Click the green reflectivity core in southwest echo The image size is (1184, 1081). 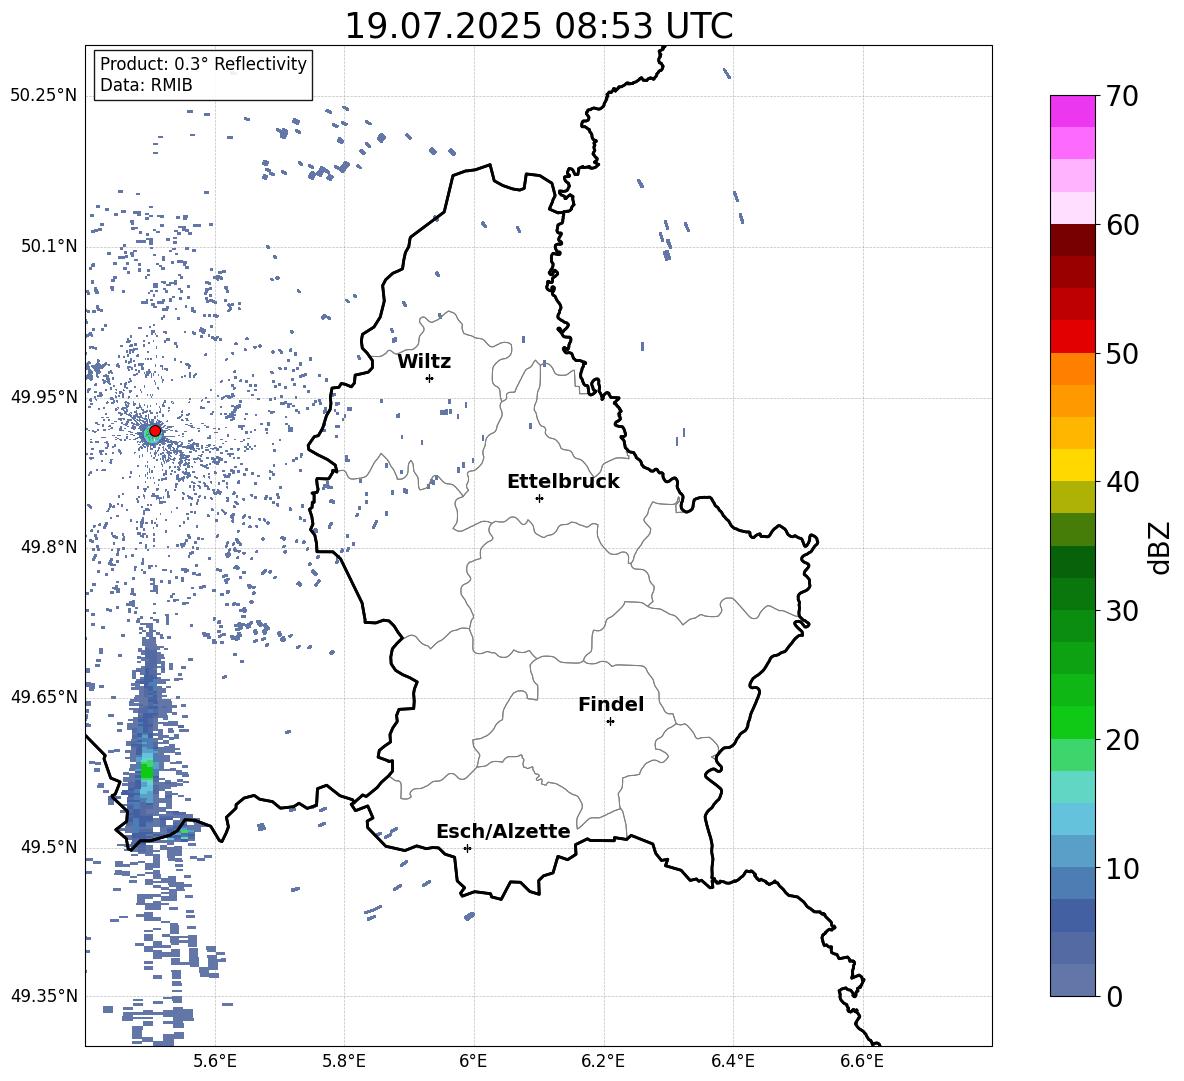pyautogui.click(x=146, y=771)
